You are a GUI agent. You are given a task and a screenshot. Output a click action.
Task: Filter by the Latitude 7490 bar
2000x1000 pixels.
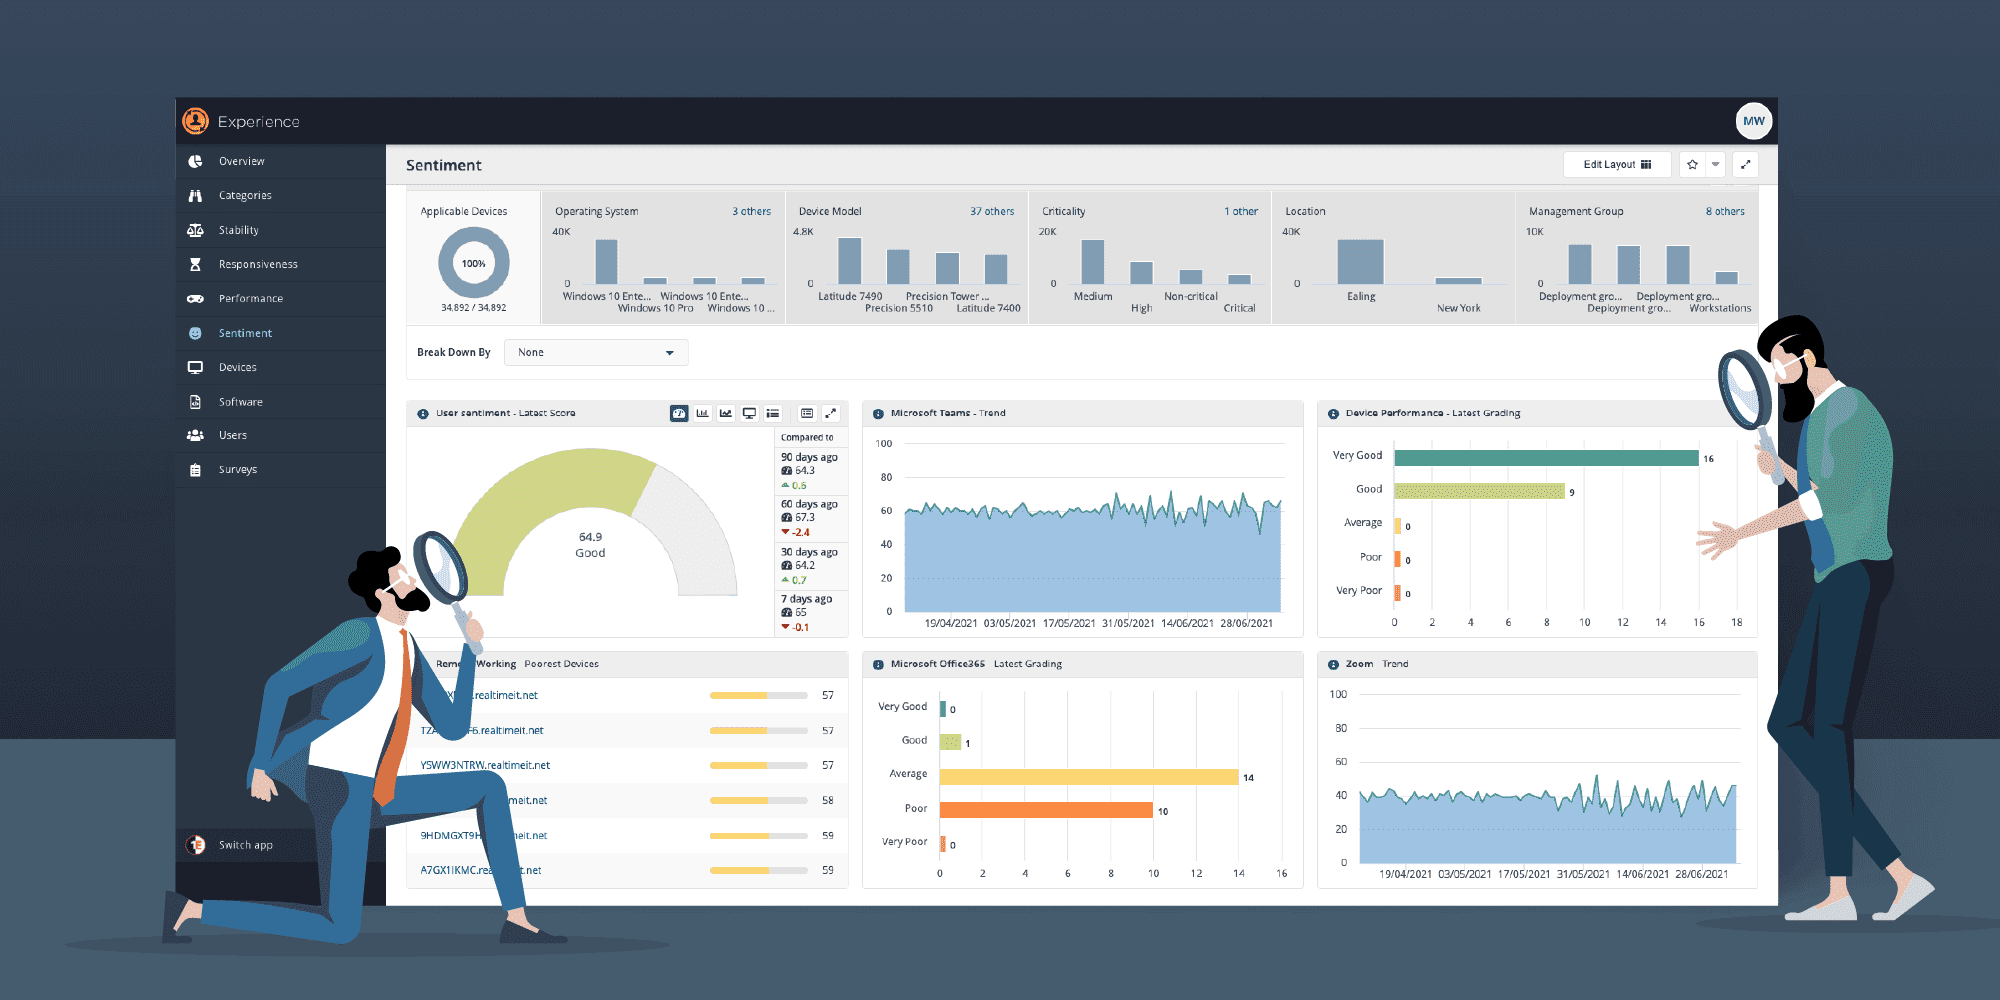pyautogui.click(x=850, y=261)
